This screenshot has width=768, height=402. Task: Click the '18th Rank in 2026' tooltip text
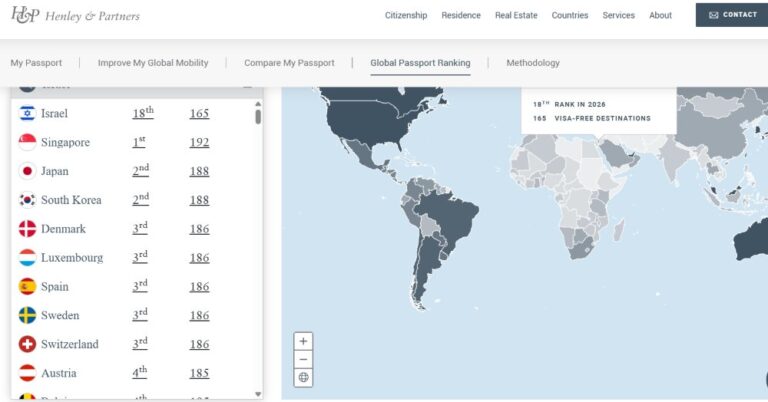pos(569,104)
